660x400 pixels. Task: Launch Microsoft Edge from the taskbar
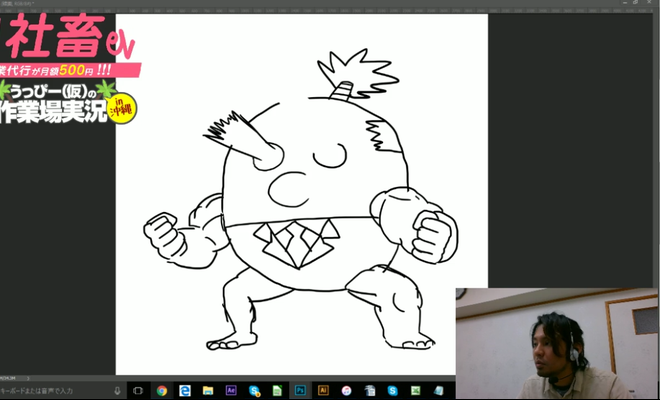click(185, 390)
